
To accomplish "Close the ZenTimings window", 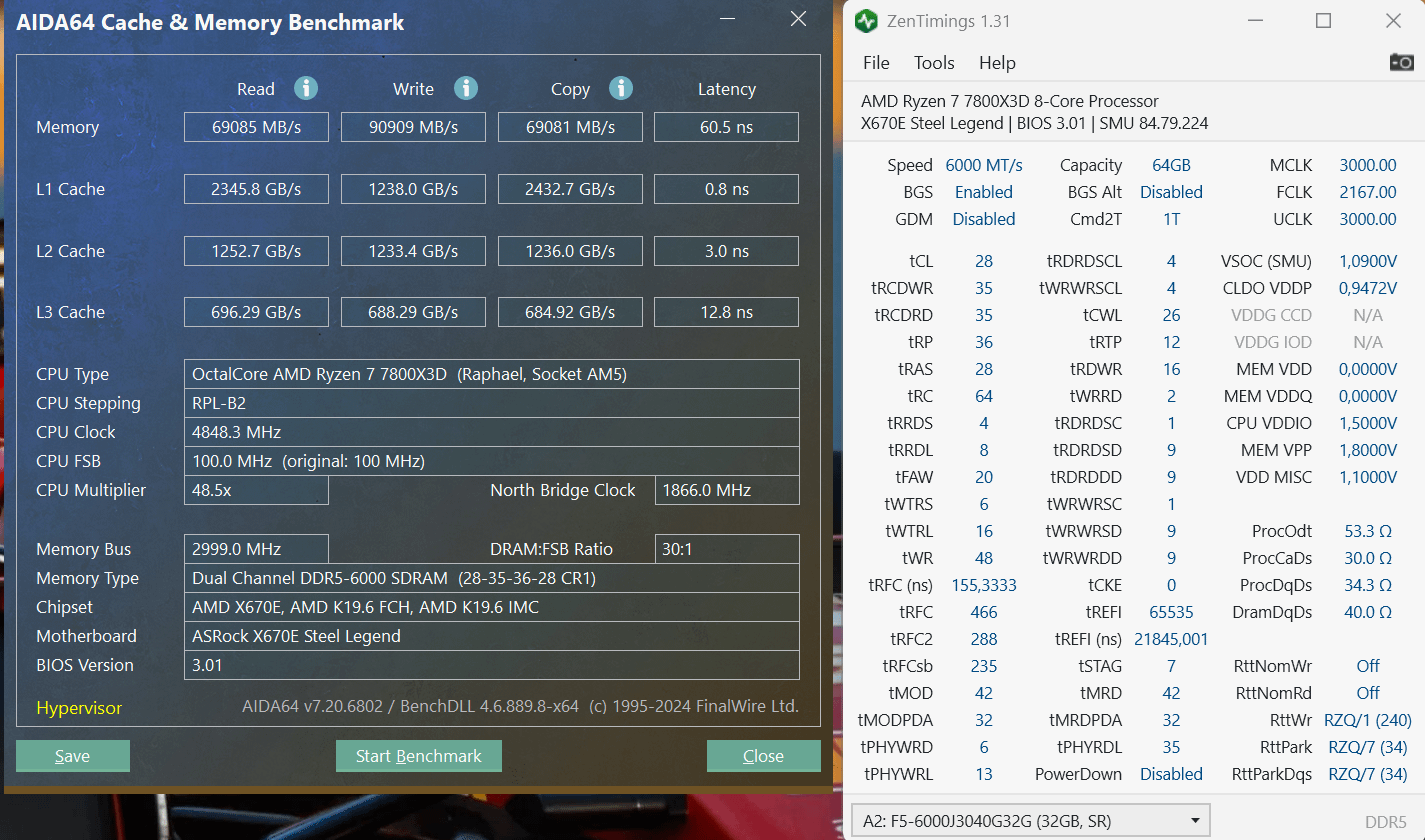I will point(1392,20).
